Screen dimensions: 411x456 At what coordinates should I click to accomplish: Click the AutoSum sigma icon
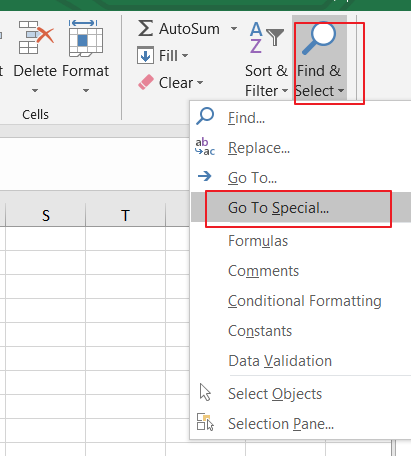point(146,28)
